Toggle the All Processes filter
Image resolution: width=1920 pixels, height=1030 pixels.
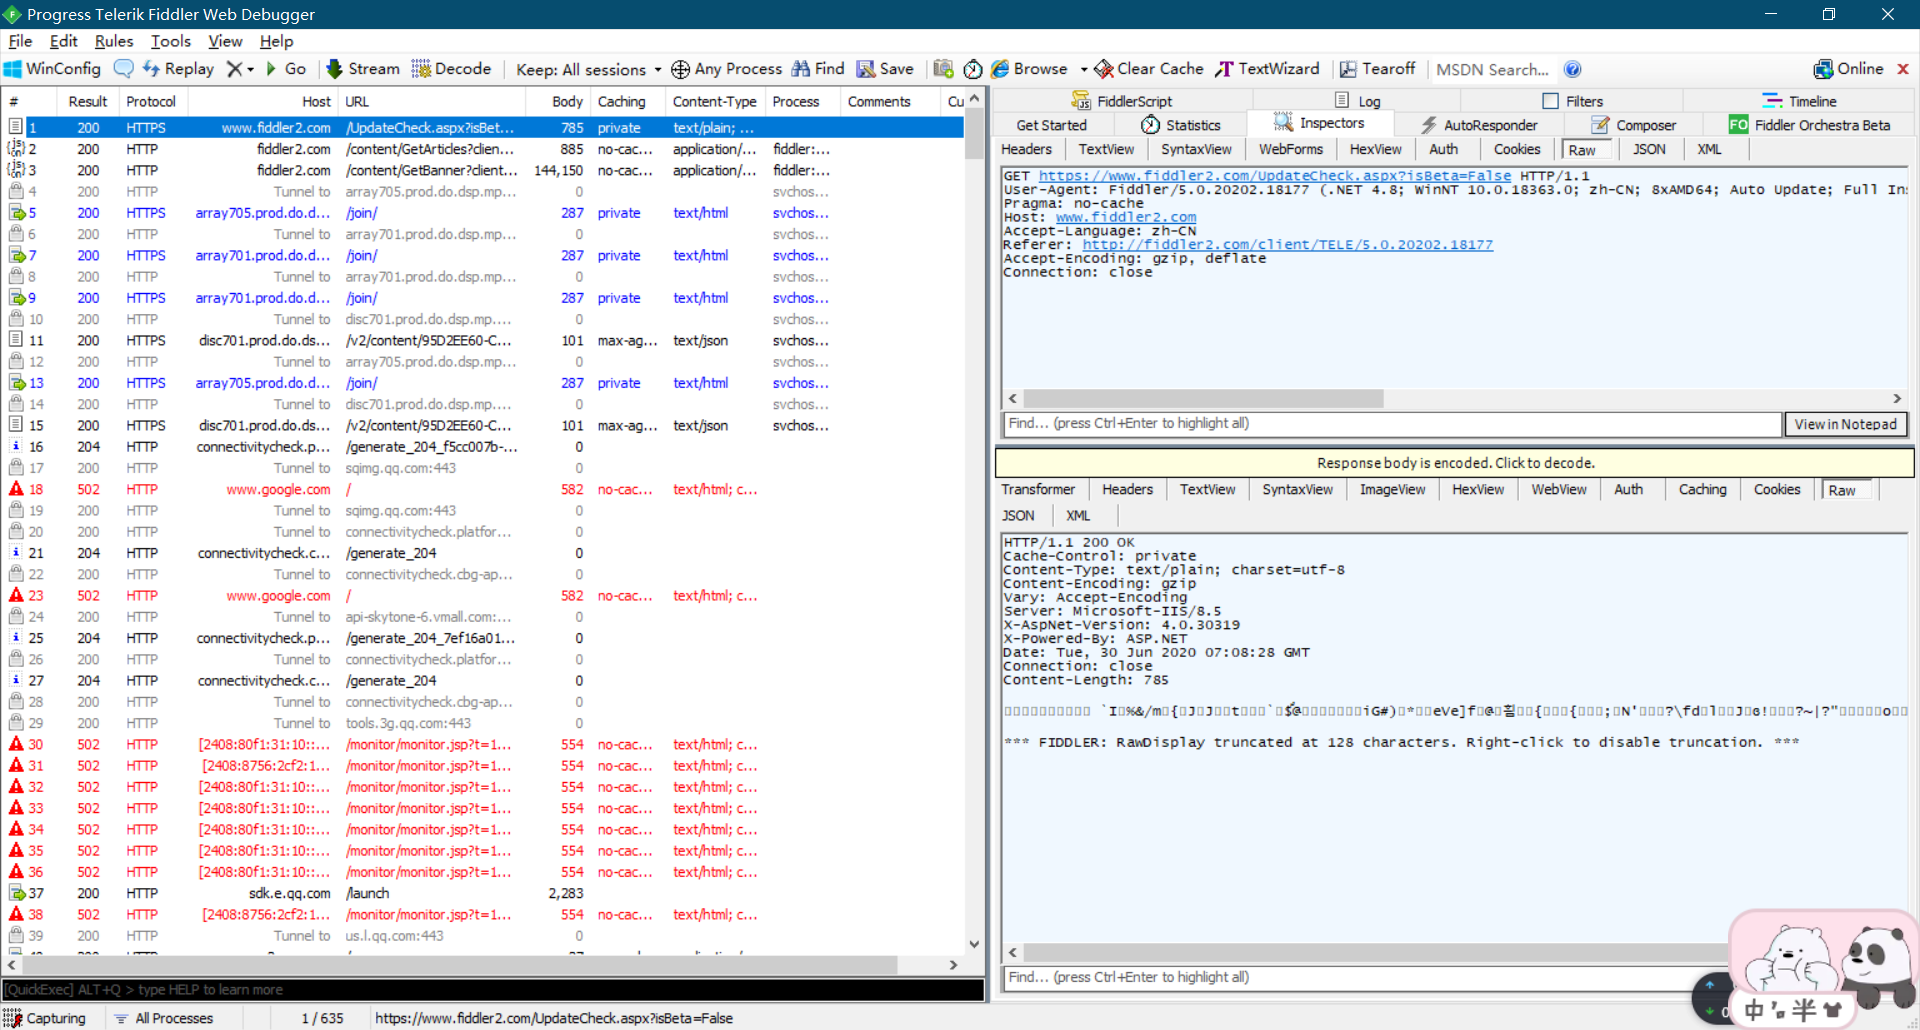click(163, 1018)
